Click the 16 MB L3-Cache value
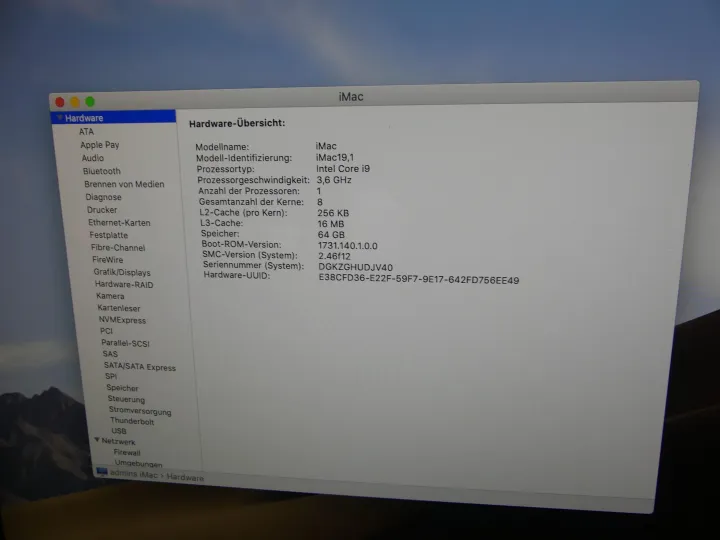The height and width of the screenshot is (540, 720). (x=331, y=224)
